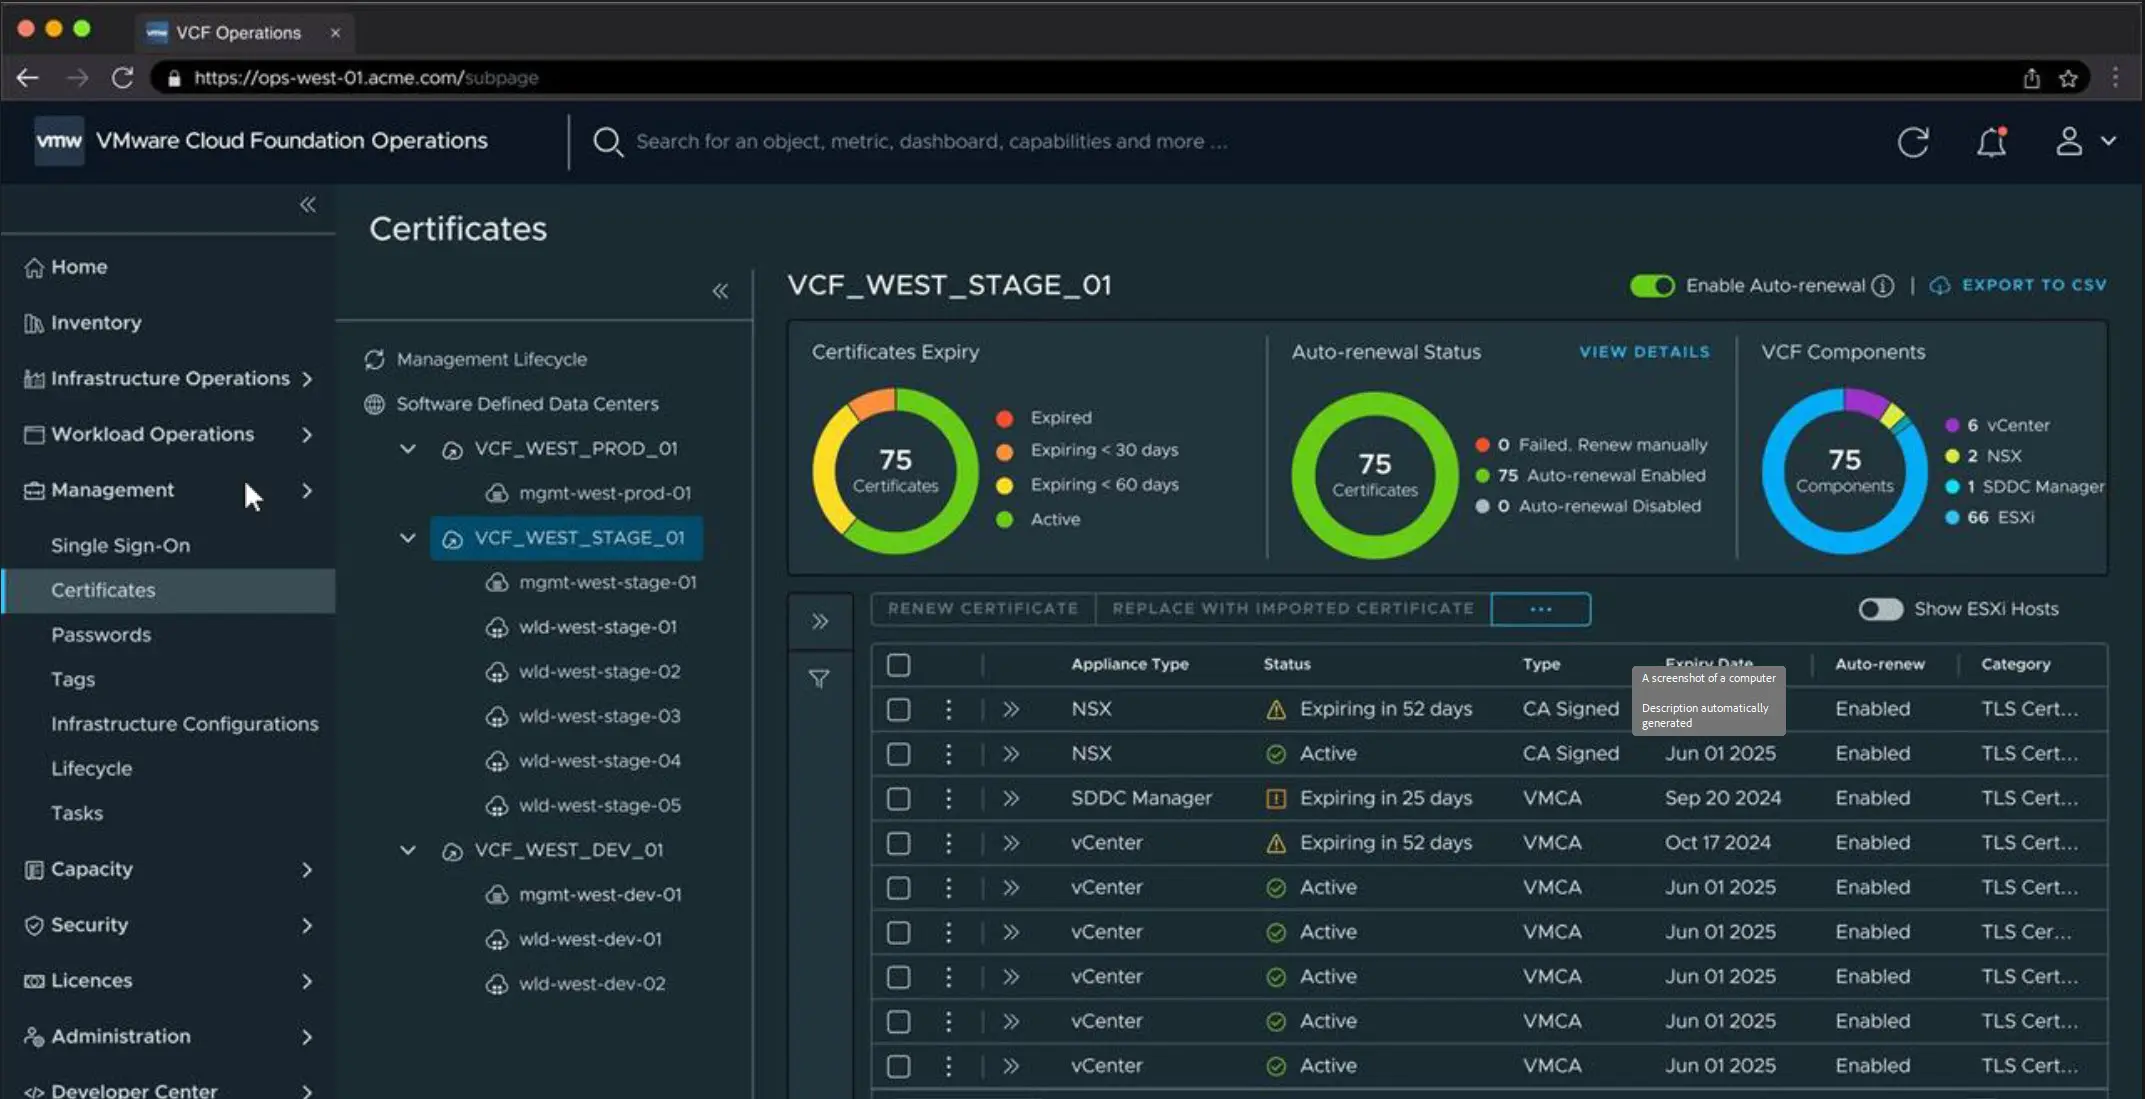Check the last visible vCenter row checkbox

898,1066
